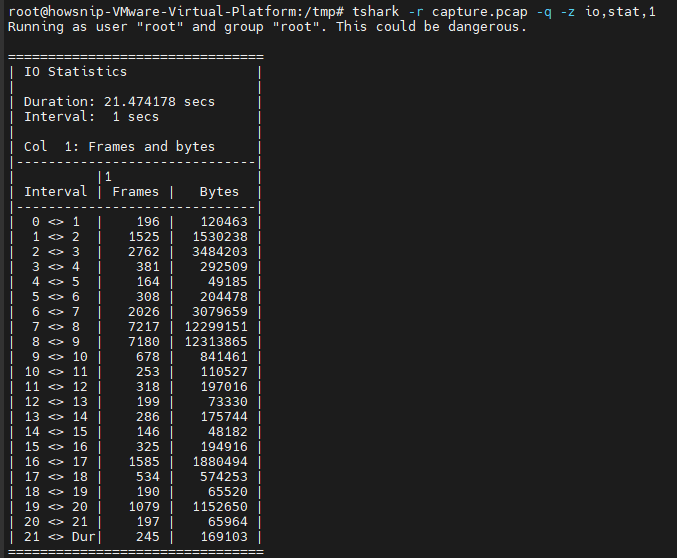Click frames value 1079
The width and height of the screenshot is (677, 558).
(x=144, y=507)
